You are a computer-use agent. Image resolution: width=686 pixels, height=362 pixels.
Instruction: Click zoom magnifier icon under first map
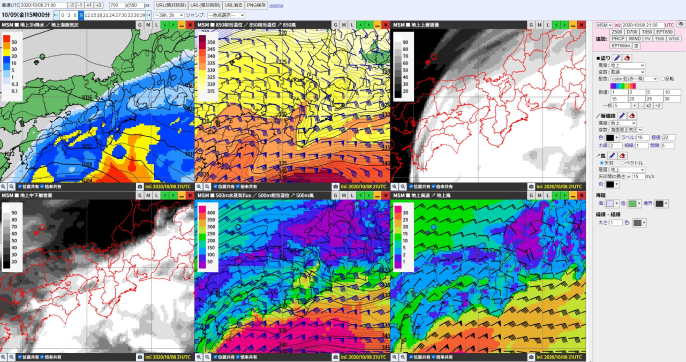(x=4, y=186)
